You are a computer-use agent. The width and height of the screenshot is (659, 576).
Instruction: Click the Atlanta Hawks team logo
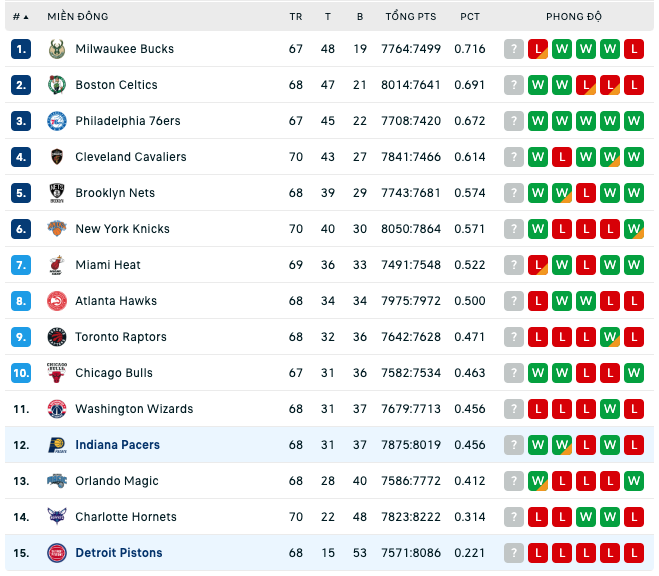tap(57, 301)
